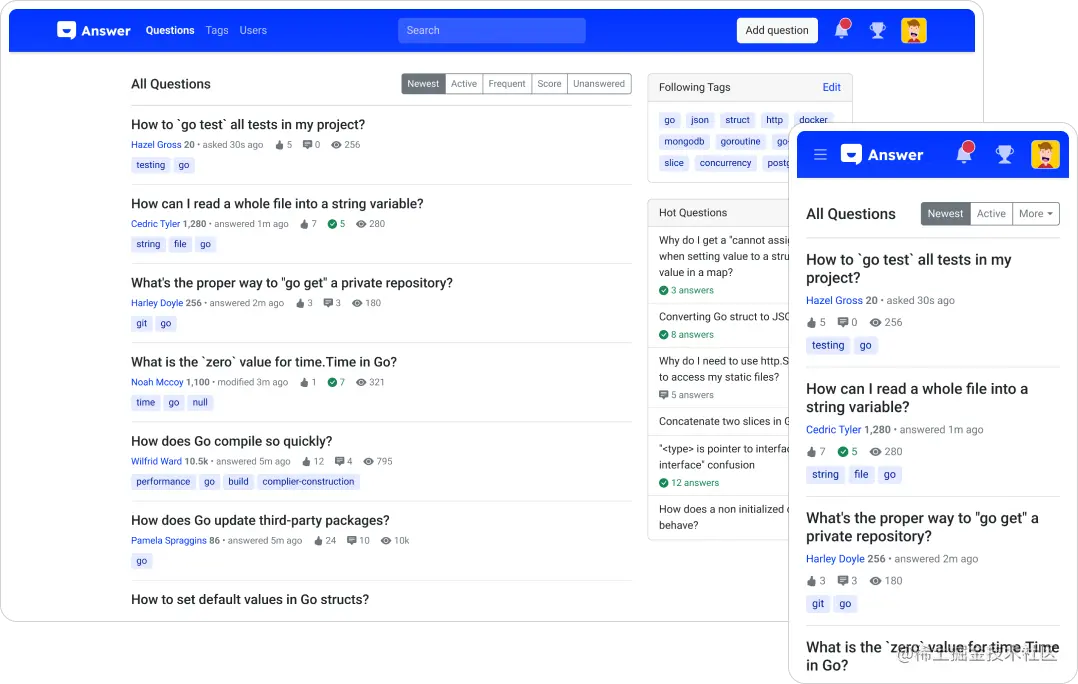Click Edit link in Following Tags

pos(831,87)
